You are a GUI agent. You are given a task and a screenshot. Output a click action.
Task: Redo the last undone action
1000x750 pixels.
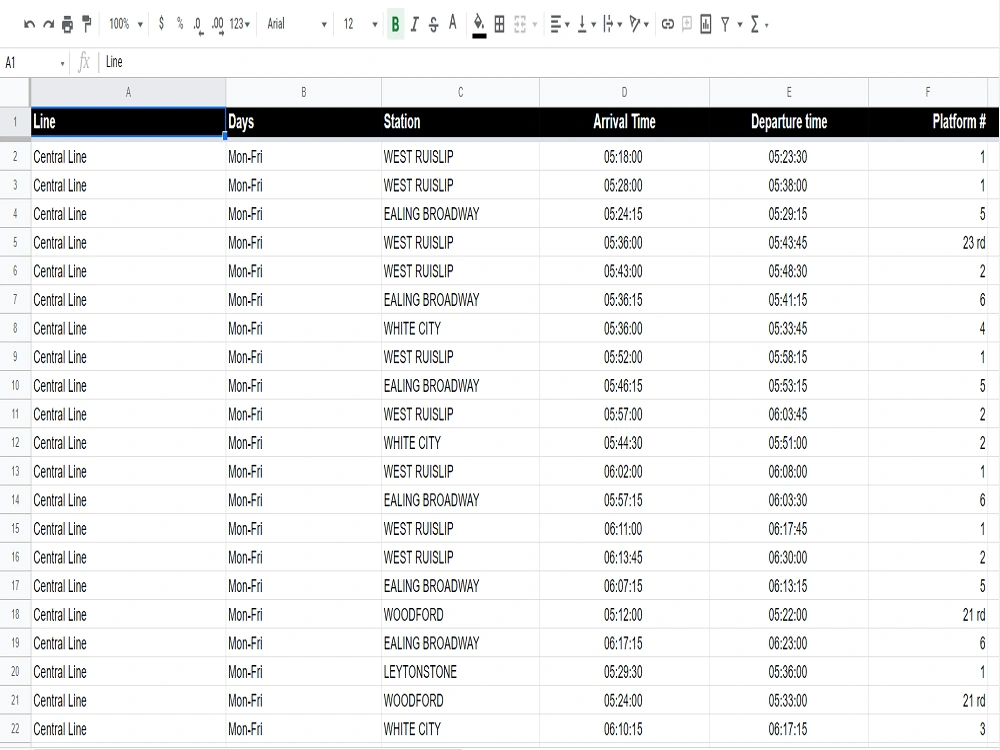(x=48, y=25)
